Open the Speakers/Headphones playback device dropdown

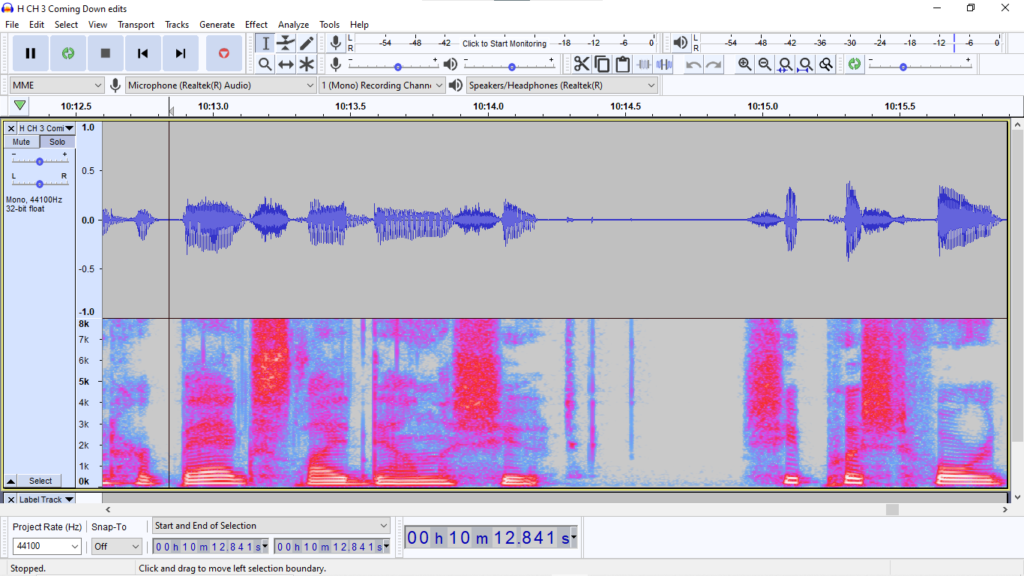[561, 85]
